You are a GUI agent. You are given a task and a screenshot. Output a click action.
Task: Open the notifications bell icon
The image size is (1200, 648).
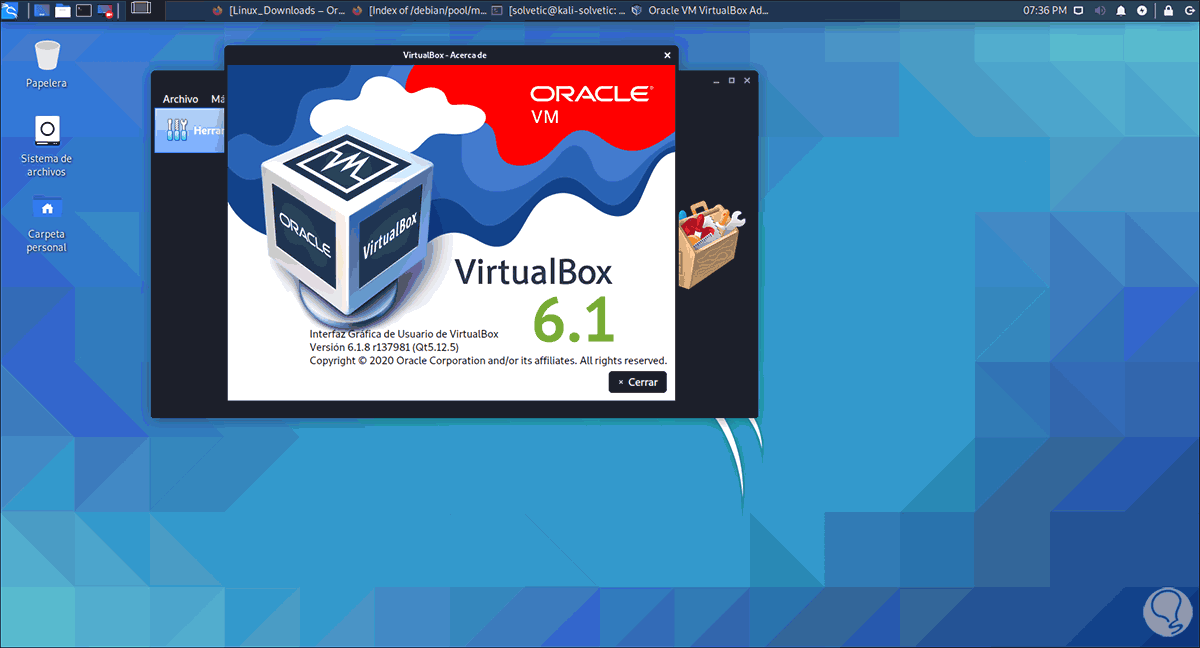click(1122, 10)
